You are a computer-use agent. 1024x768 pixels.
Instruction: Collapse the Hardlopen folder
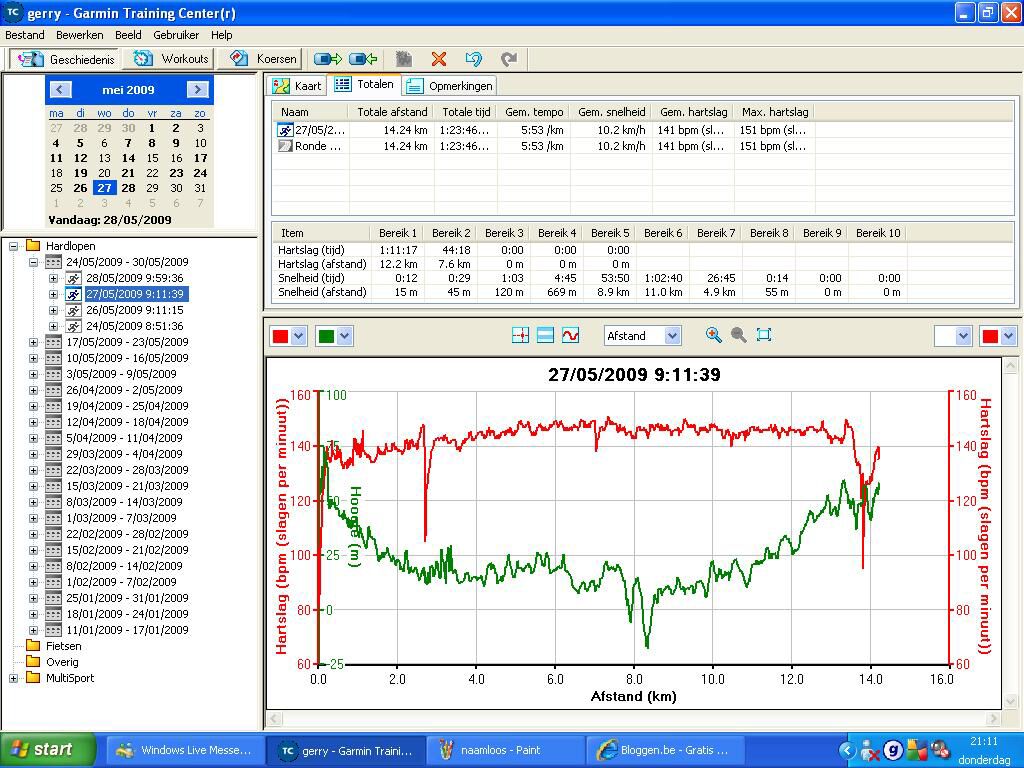pyautogui.click(x=13, y=246)
